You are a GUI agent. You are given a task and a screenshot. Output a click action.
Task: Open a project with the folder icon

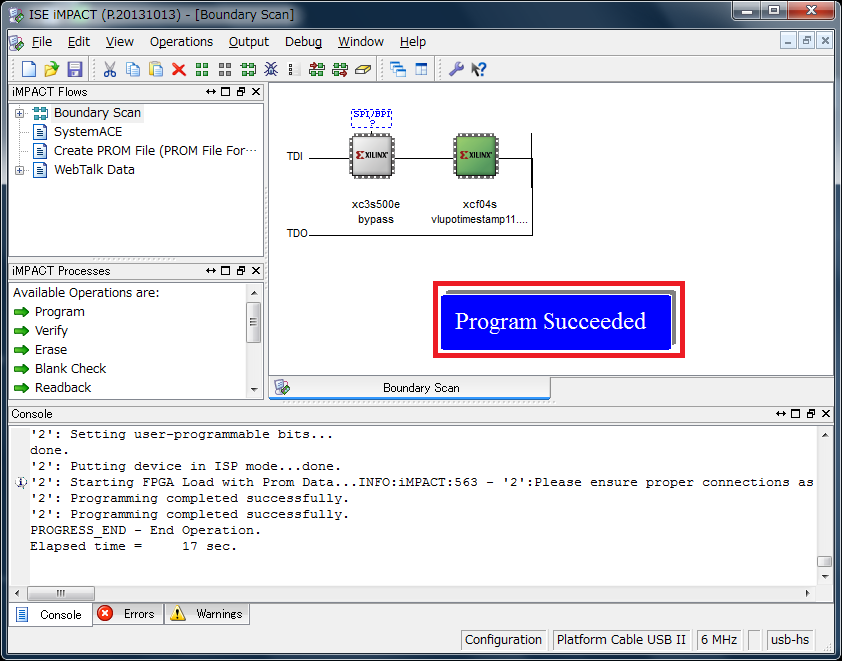point(52,69)
